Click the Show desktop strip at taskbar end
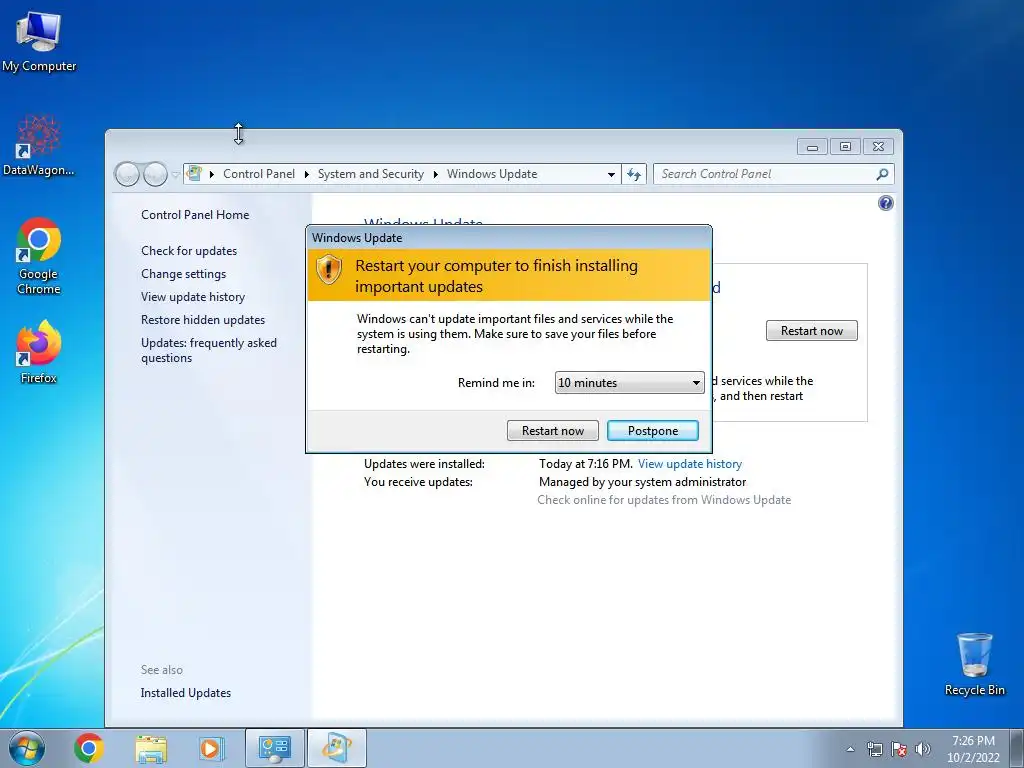Image resolution: width=1024 pixels, height=768 pixels. pyautogui.click(x=1017, y=748)
